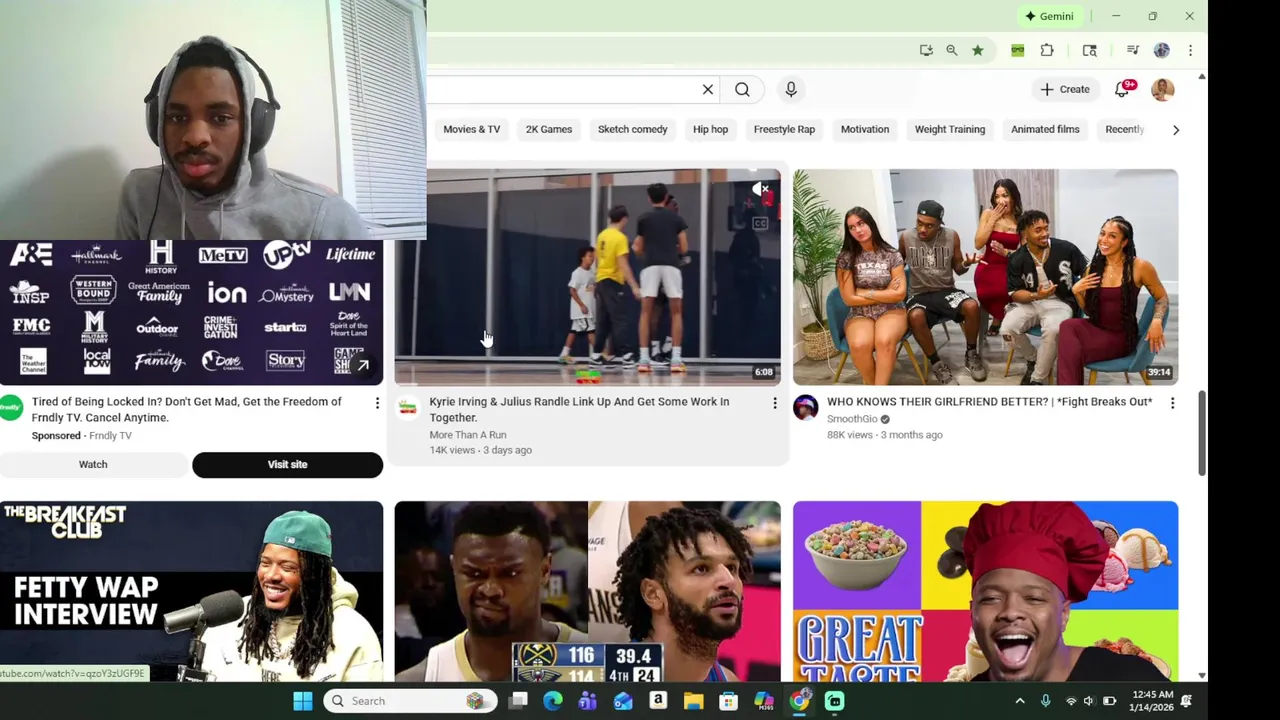1280x720 pixels.
Task: Select the Freestyle Rap filter chip
Action: pyautogui.click(x=784, y=129)
